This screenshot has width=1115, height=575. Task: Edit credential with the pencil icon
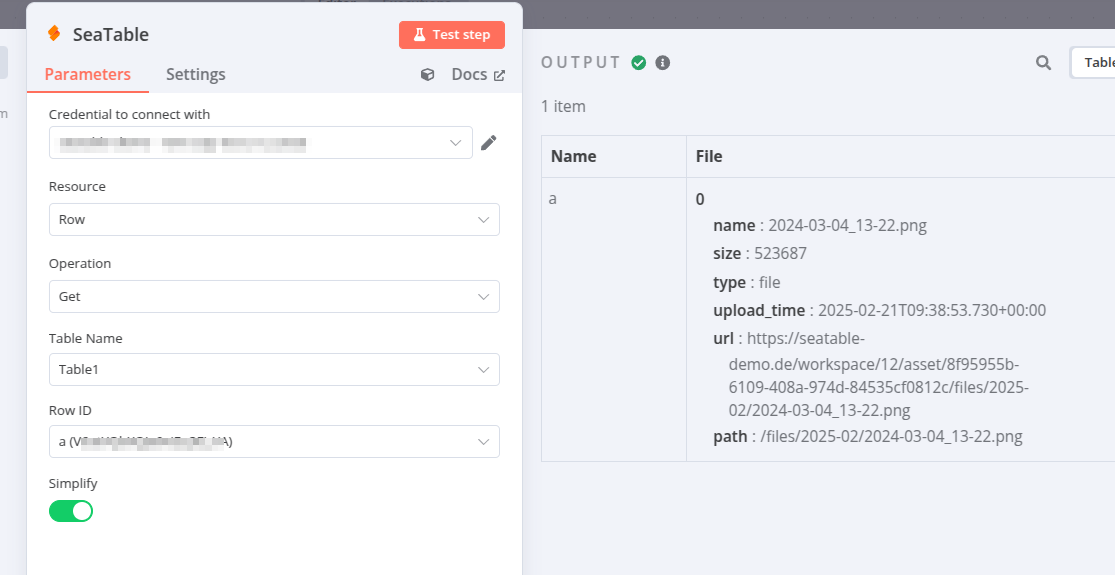pos(488,143)
